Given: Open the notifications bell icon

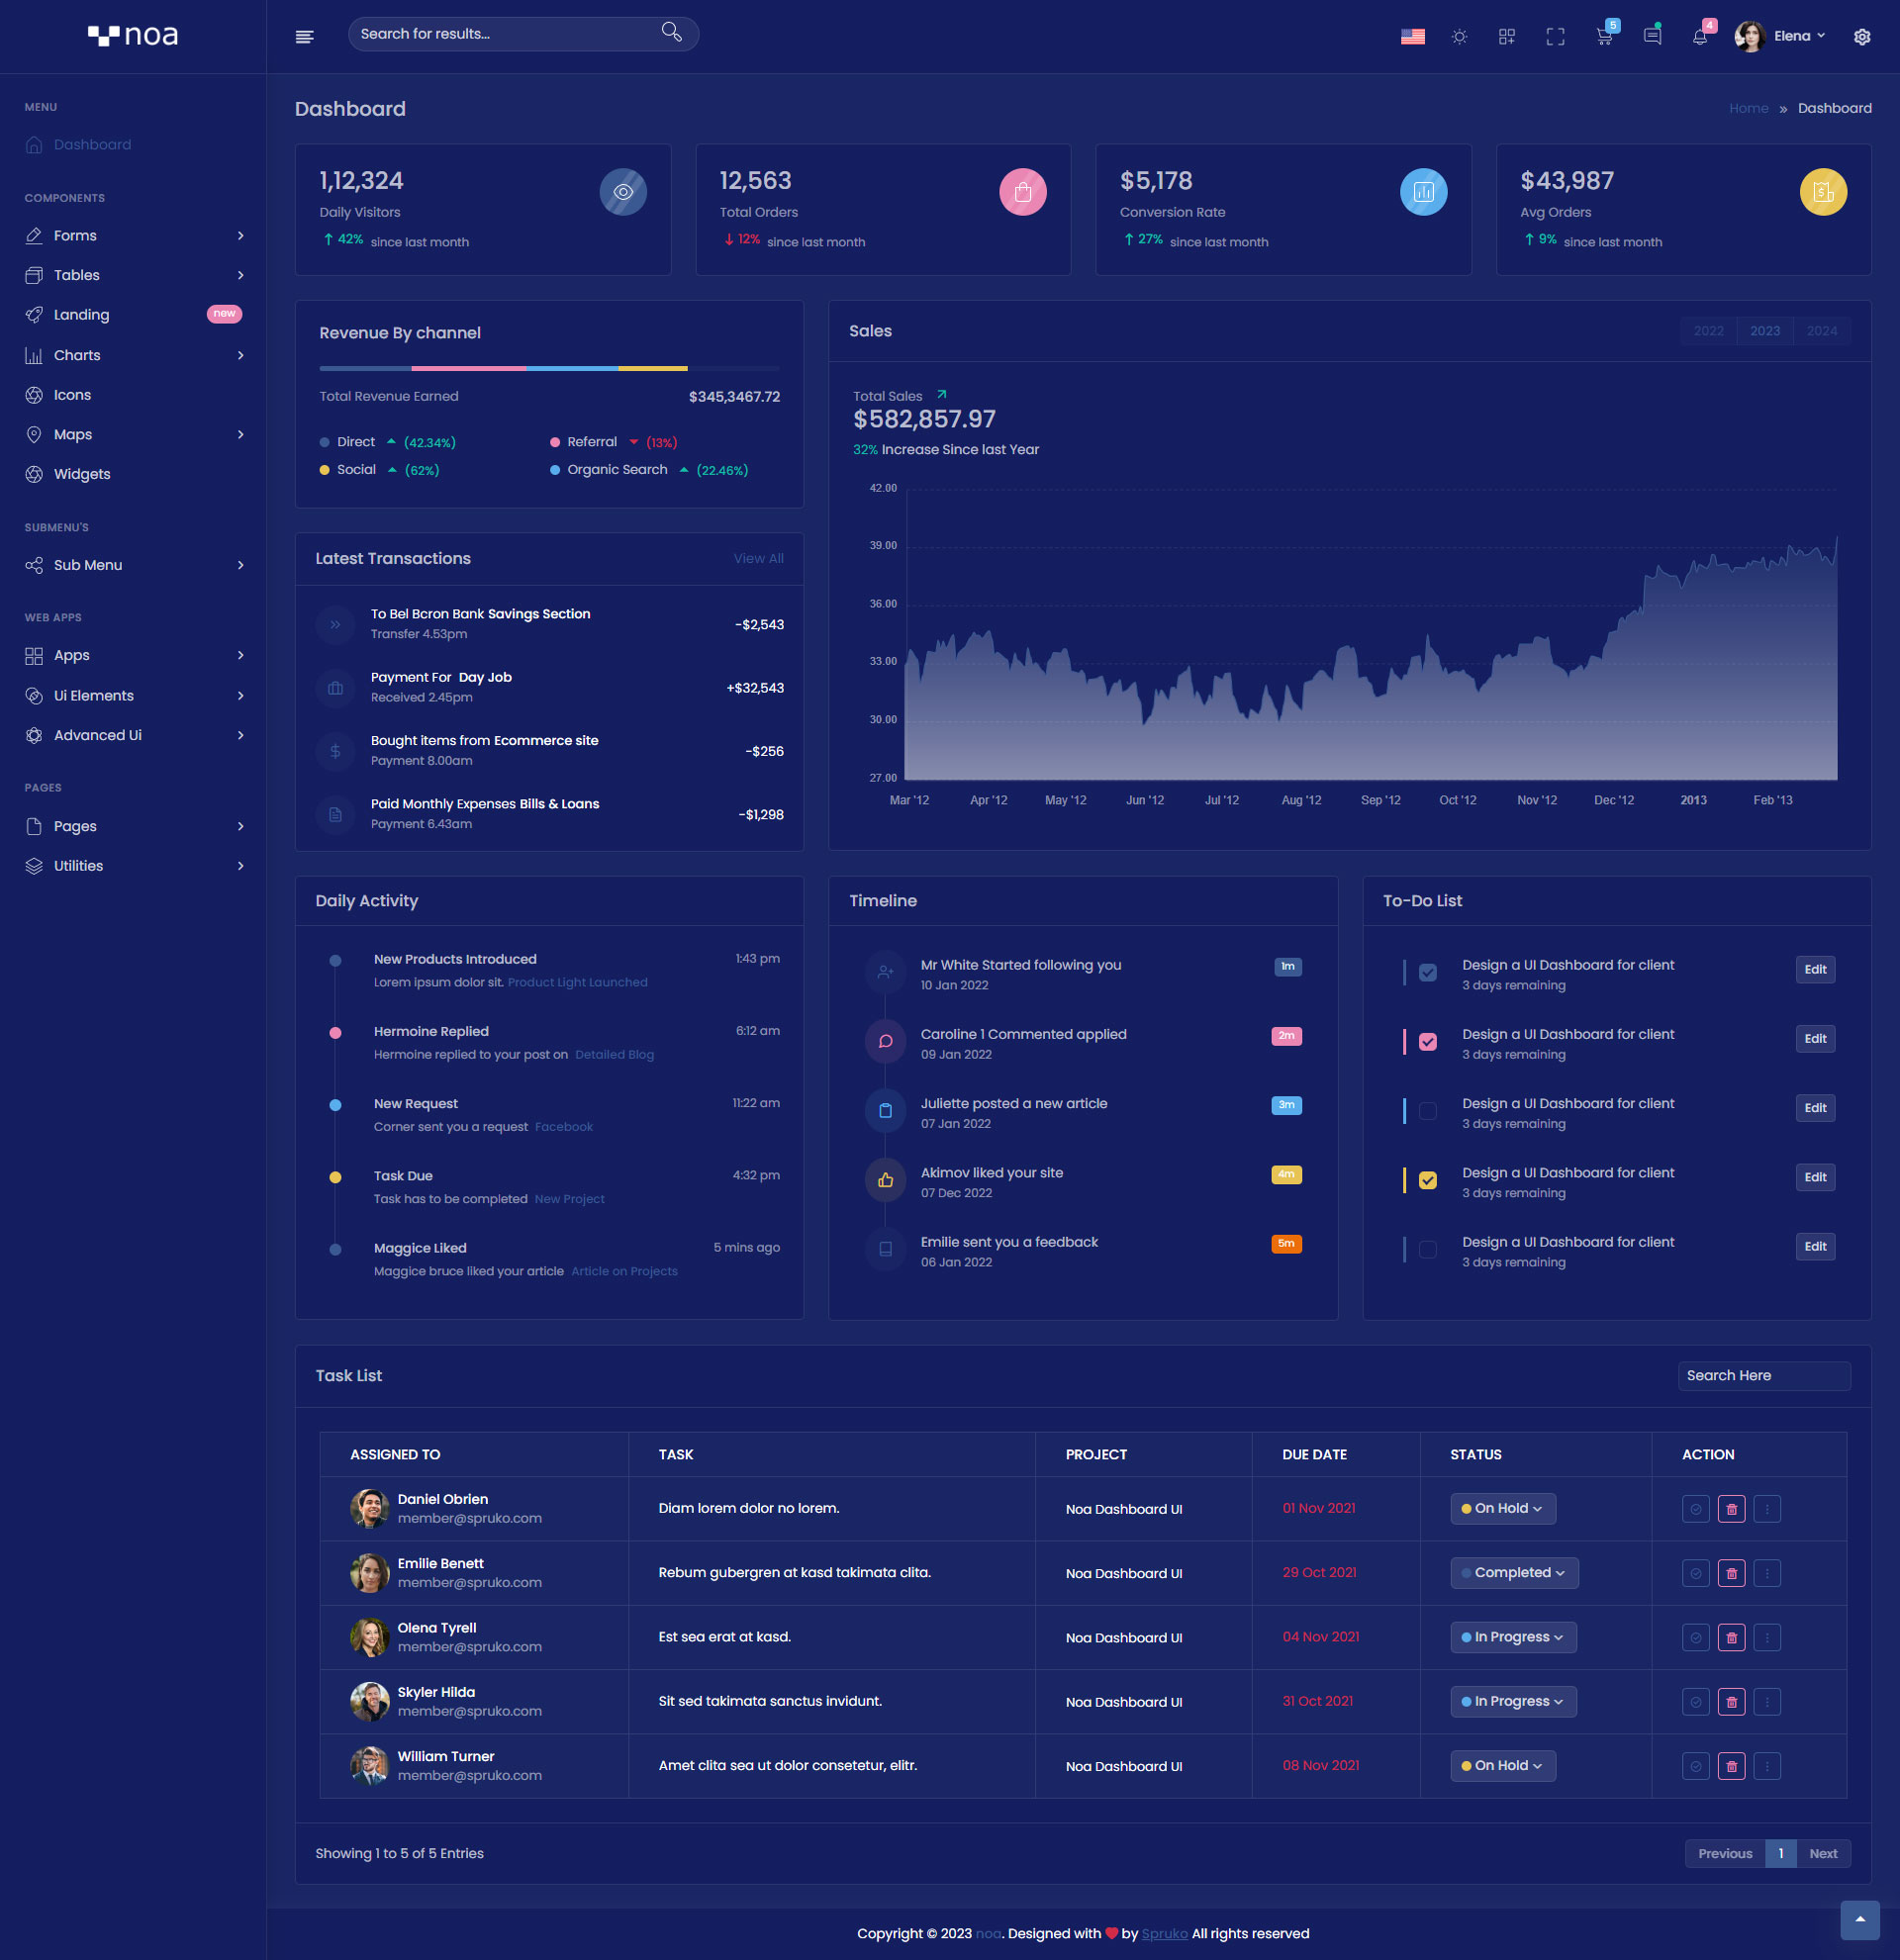Looking at the screenshot, I should 1699,37.
